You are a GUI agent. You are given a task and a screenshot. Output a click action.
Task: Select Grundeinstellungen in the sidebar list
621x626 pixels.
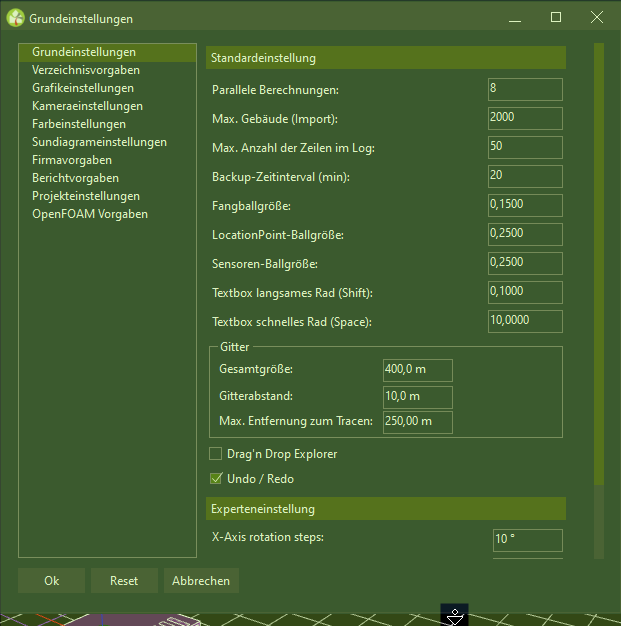coord(107,52)
